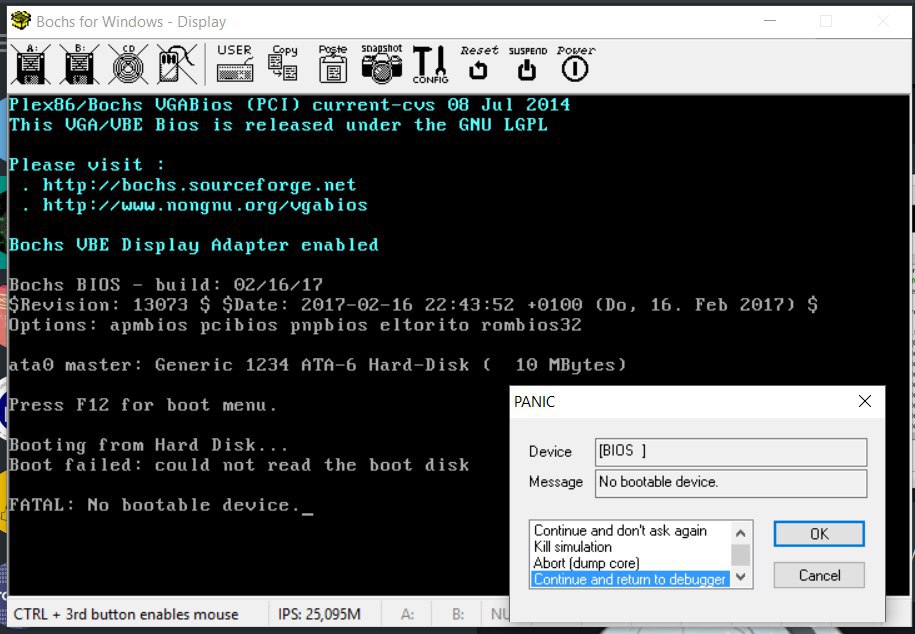Viewport: 915px width, 634px height.
Task: Click "Plex86/Bochs VGABios (PCI)" line
Action: pyautogui.click(x=289, y=105)
